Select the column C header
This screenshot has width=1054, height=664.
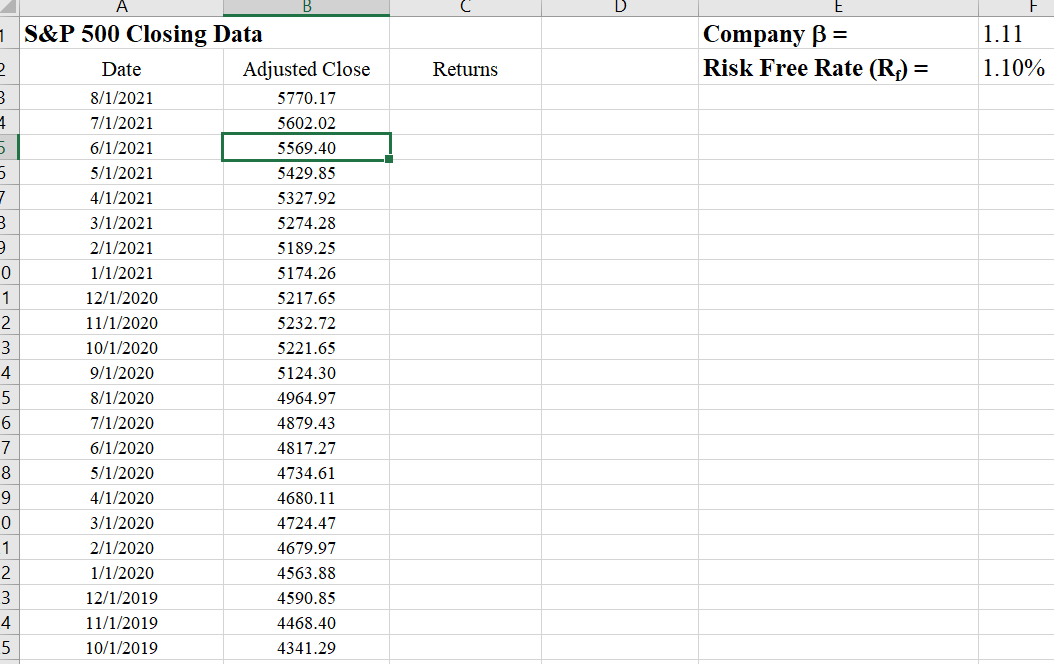[464, 6]
